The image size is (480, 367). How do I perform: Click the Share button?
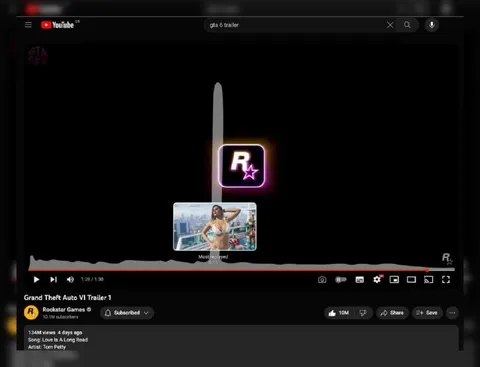[392, 313]
